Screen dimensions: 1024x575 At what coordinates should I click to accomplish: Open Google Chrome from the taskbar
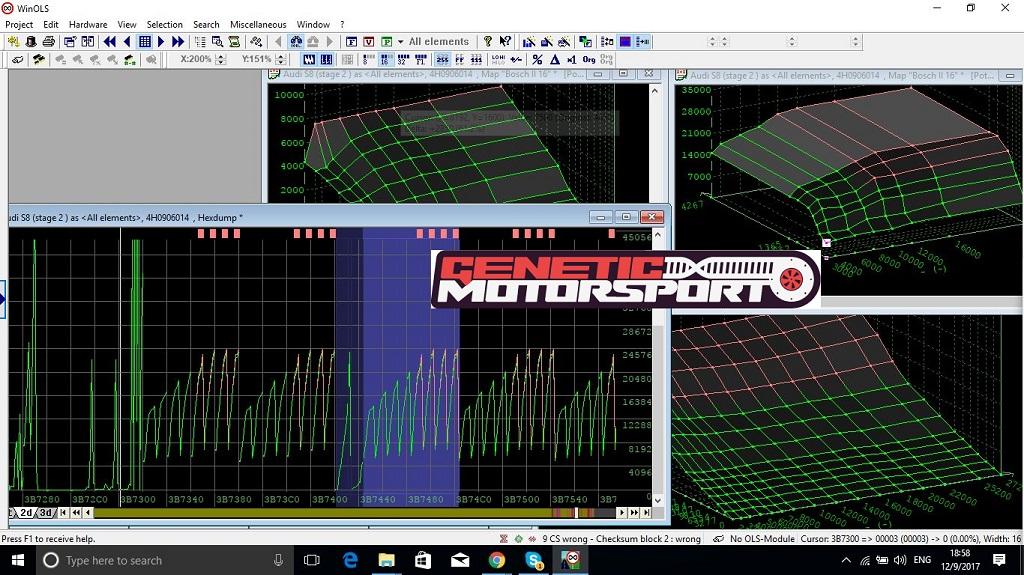pyautogui.click(x=497, y=561)
